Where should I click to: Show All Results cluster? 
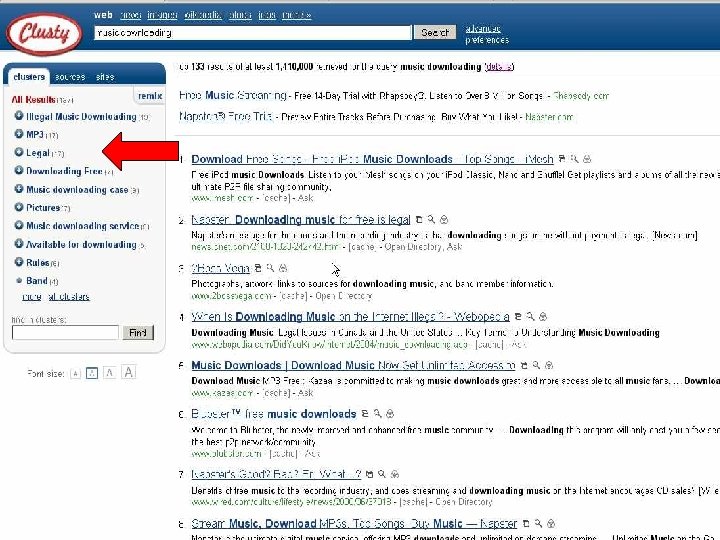click(x=34, y=100)
